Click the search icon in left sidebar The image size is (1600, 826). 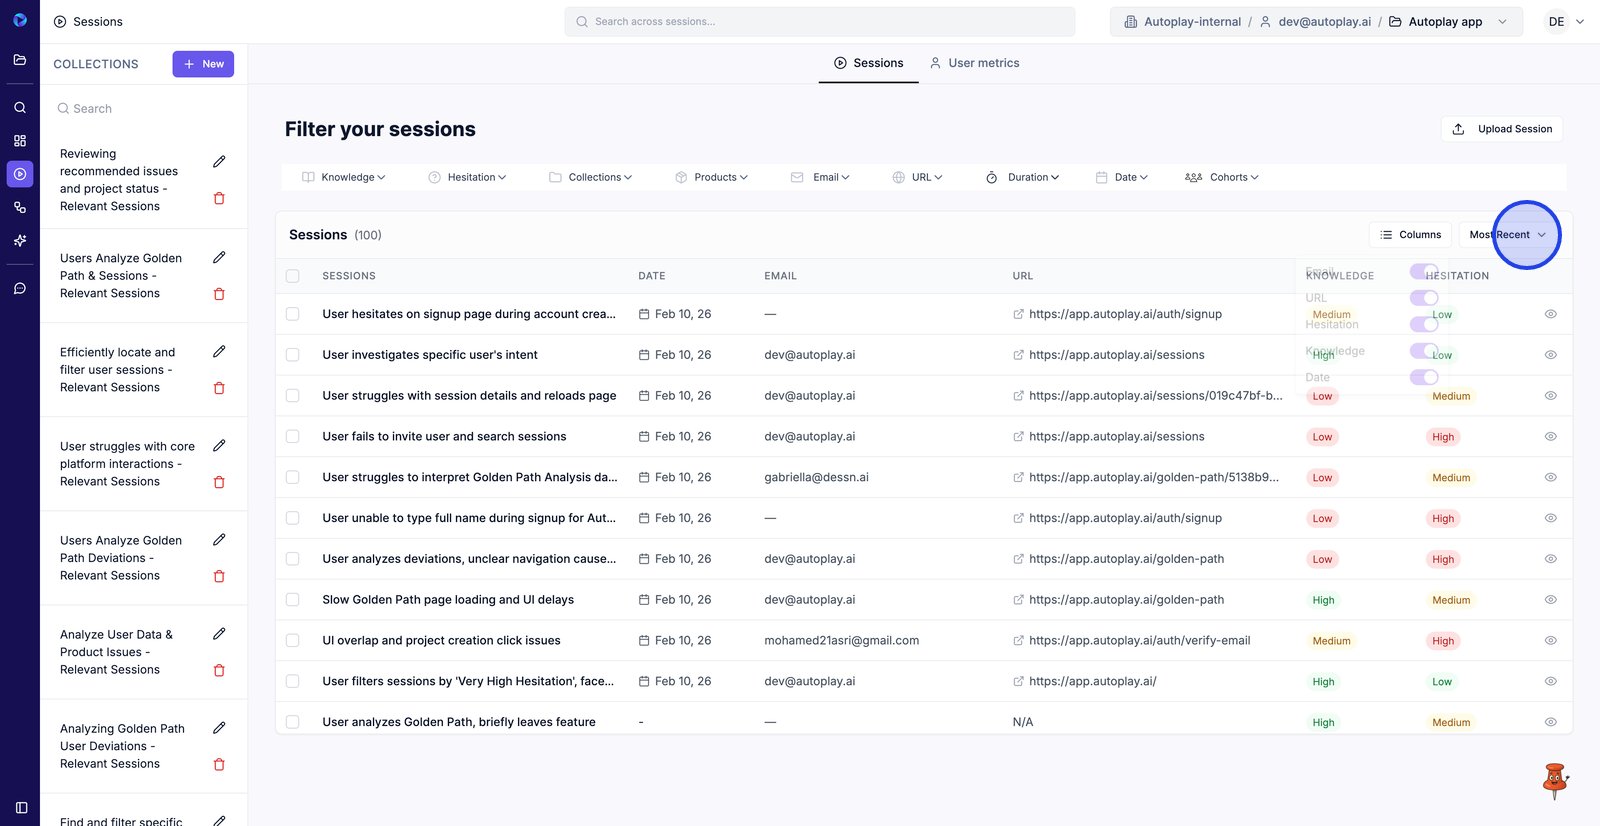tap(20, 107)
